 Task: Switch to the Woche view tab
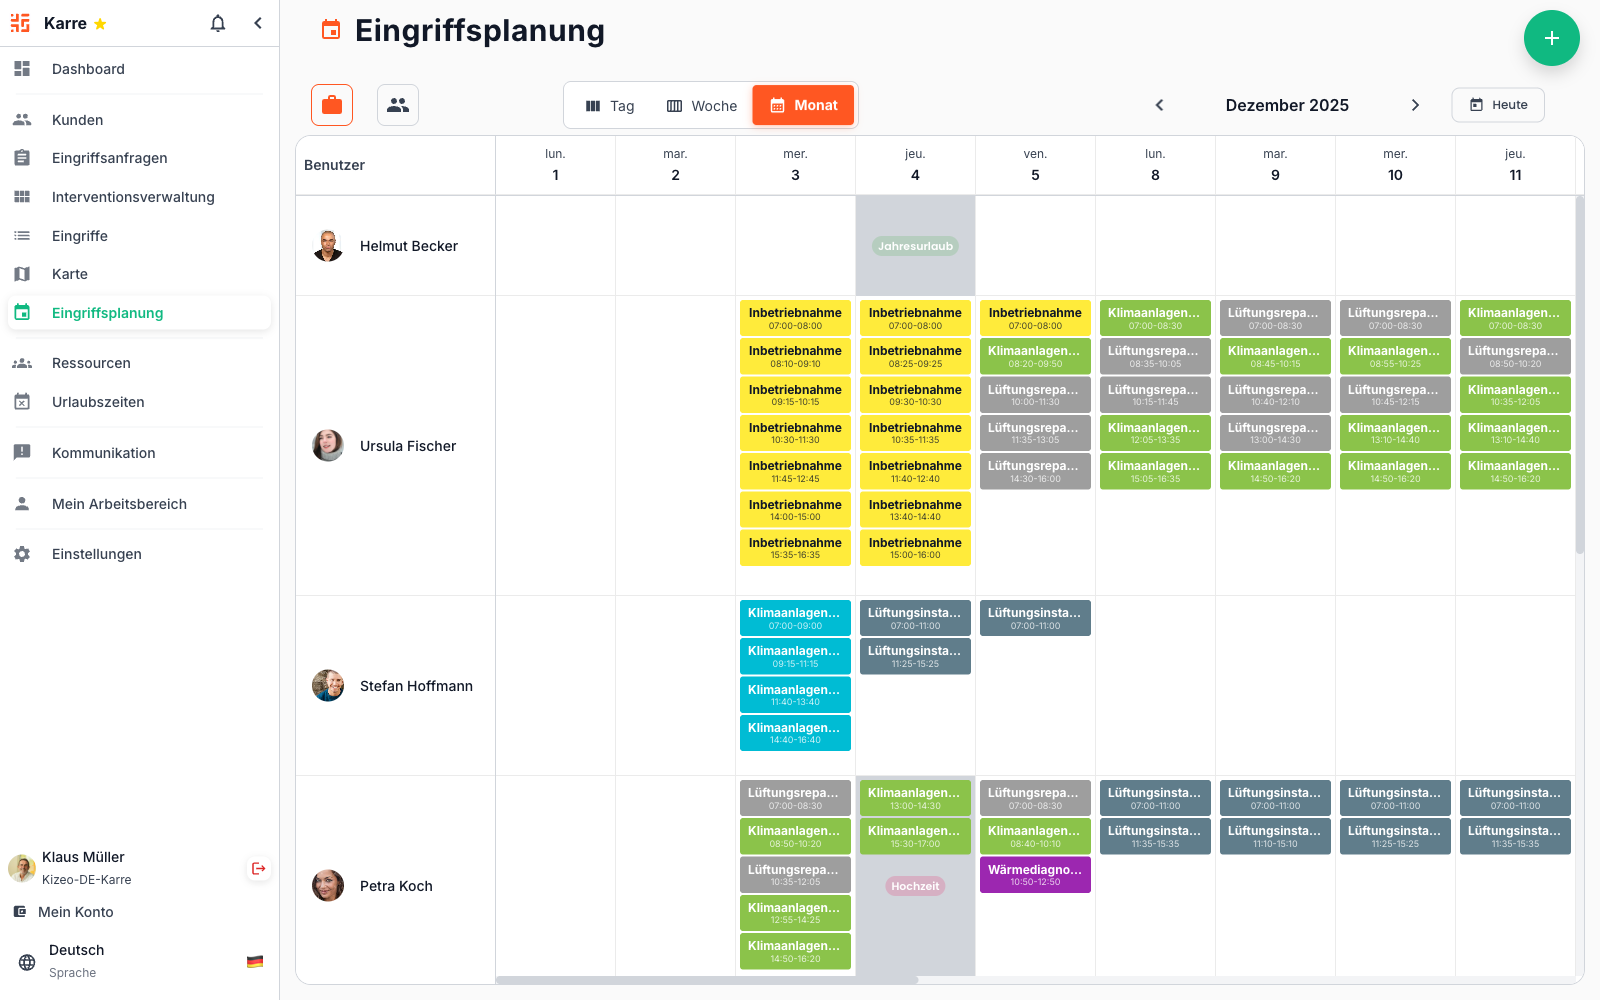point(701,104)
